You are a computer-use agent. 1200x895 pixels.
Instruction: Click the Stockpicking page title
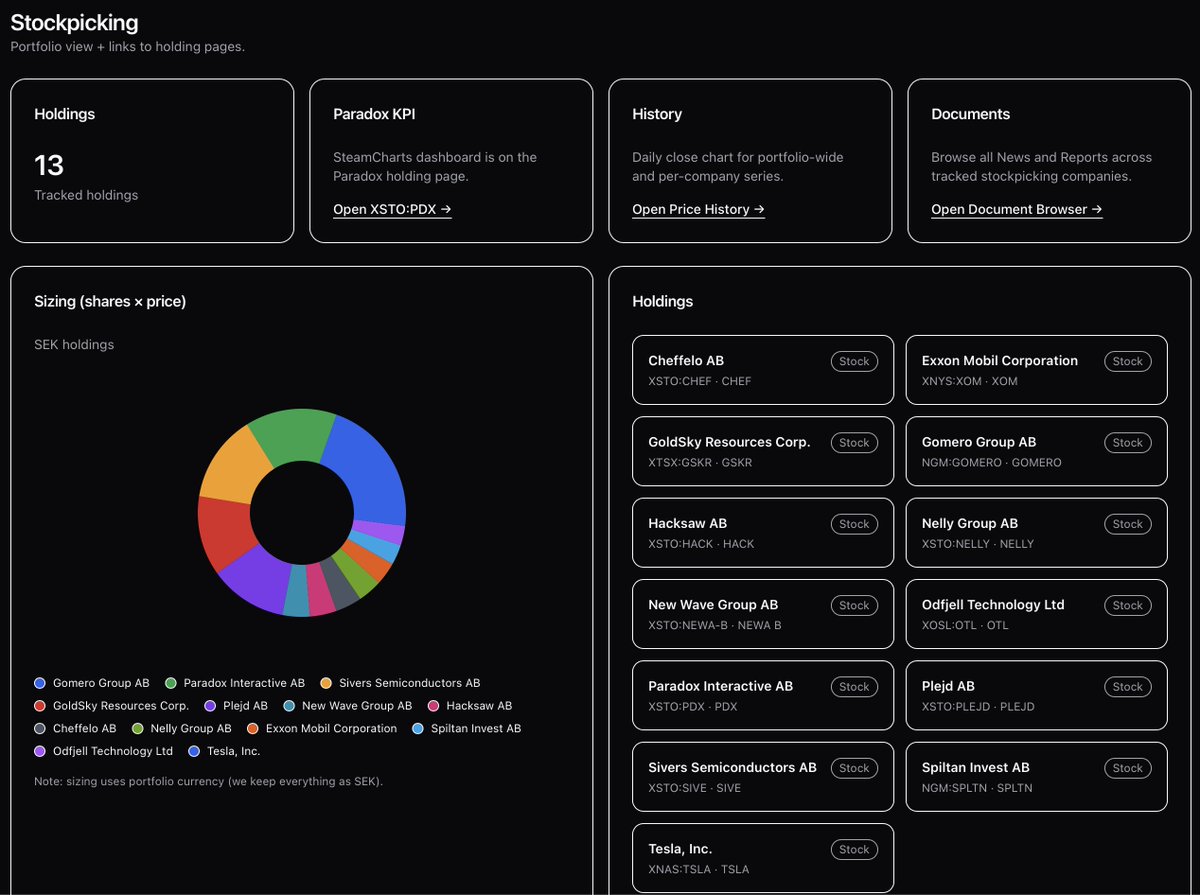point(74,22)
